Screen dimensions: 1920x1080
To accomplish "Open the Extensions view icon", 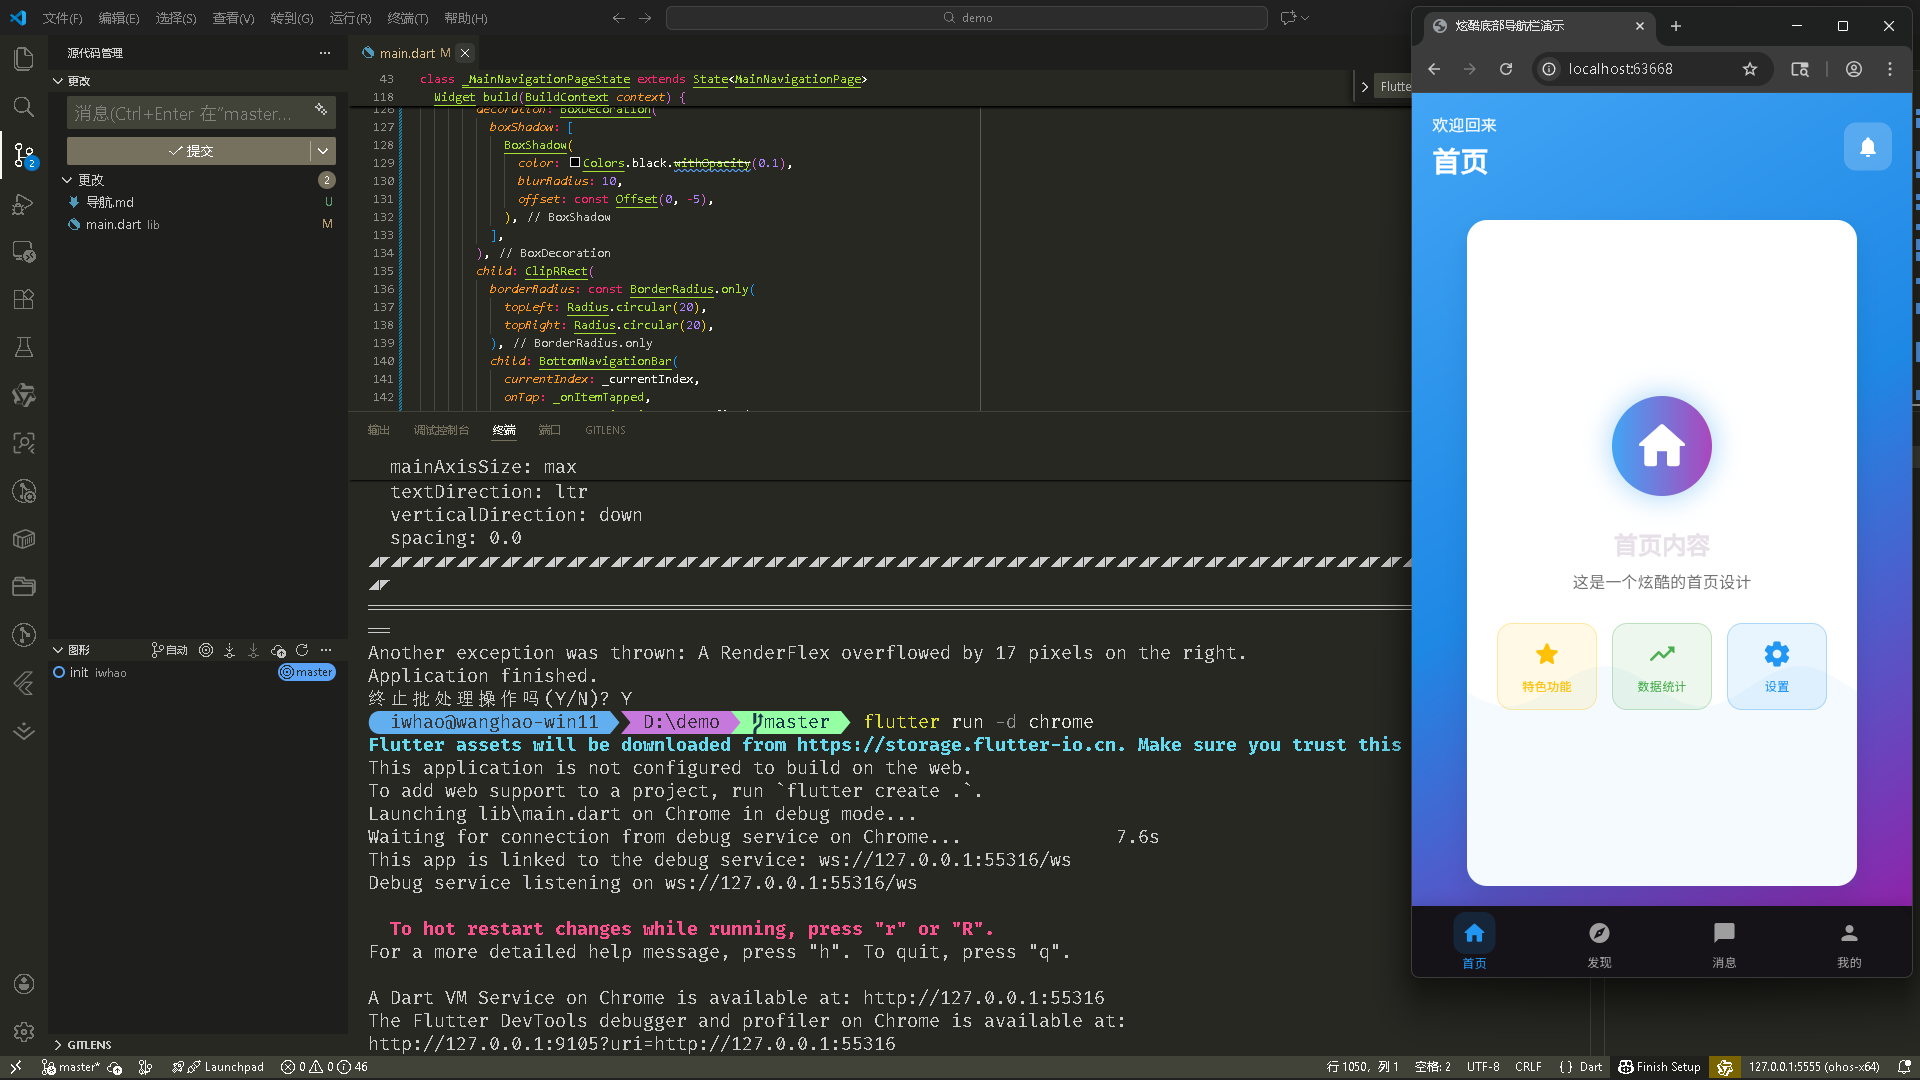I will (x=24, y=299).
